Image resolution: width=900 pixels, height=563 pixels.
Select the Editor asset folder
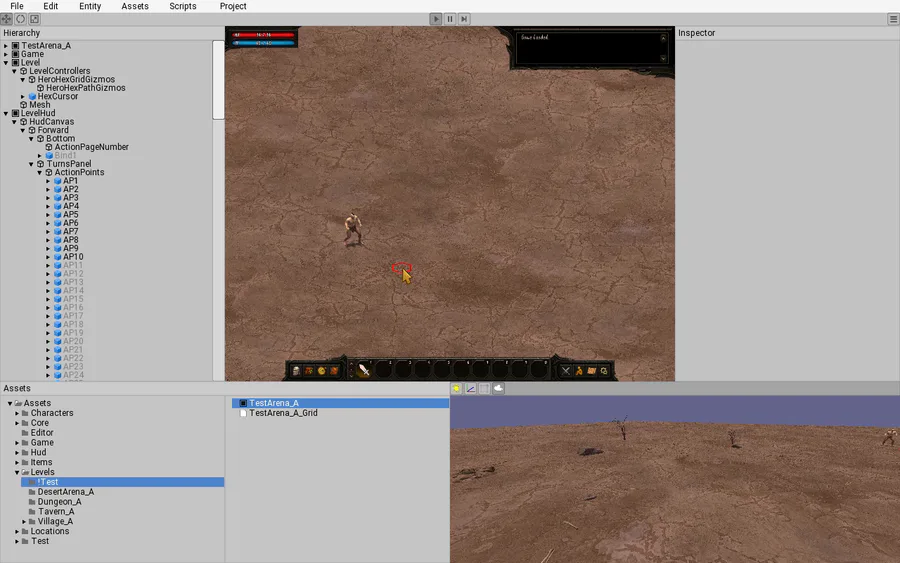41,433
